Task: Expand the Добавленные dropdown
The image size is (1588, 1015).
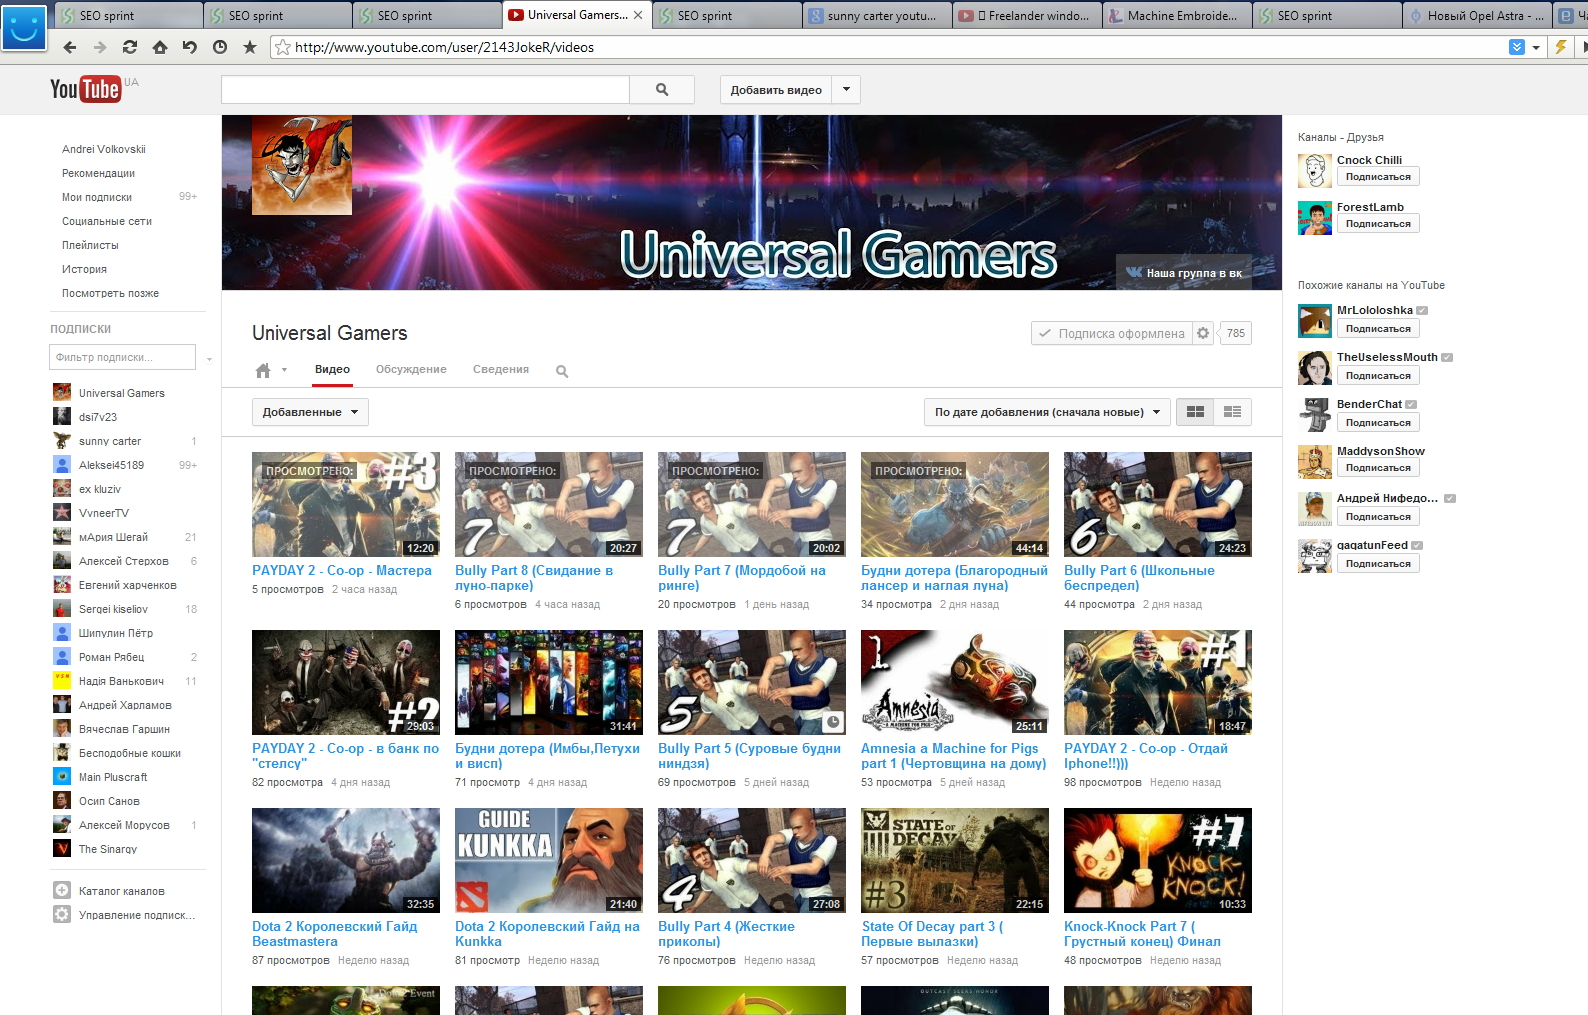Action: pos(310,412)
